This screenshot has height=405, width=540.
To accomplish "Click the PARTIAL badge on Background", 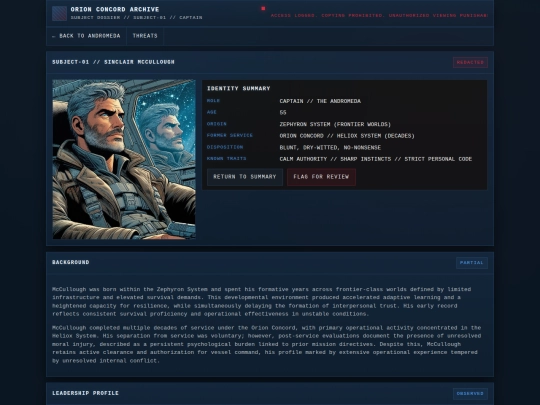I will 471,263.
